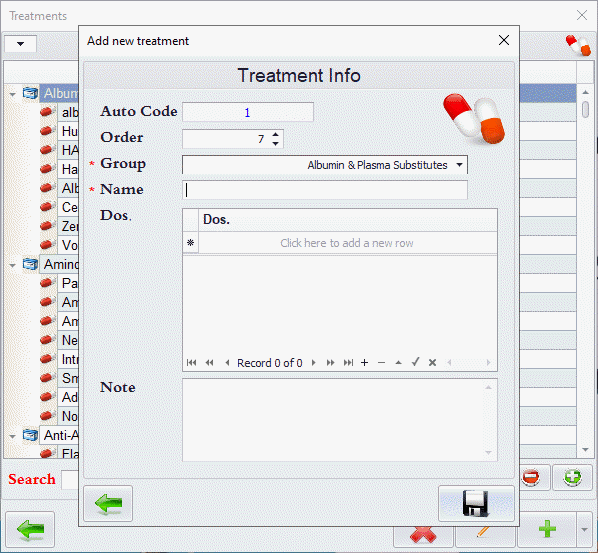Save the new treatment with floppy disk button
The height and width of the screenshot is (553, 598).
tap(476, 503)
